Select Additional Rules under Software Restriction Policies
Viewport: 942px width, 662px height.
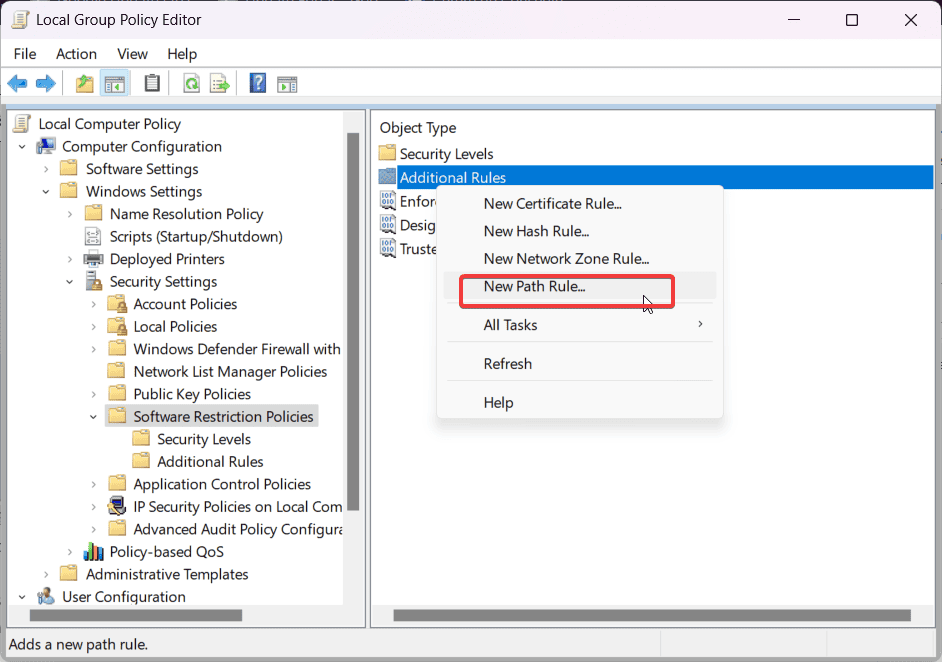pyautogui.click(x=210, y=461)
